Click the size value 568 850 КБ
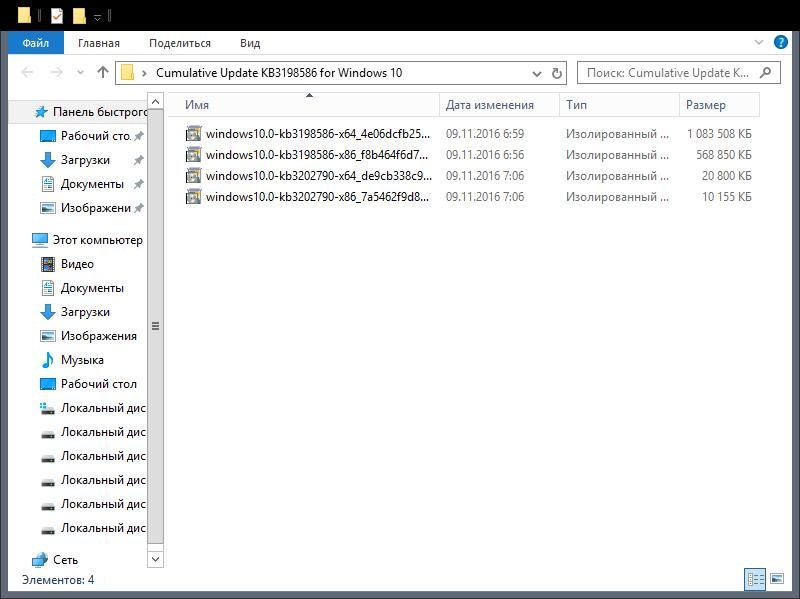The image size is (800, 599). coord(724,155)
